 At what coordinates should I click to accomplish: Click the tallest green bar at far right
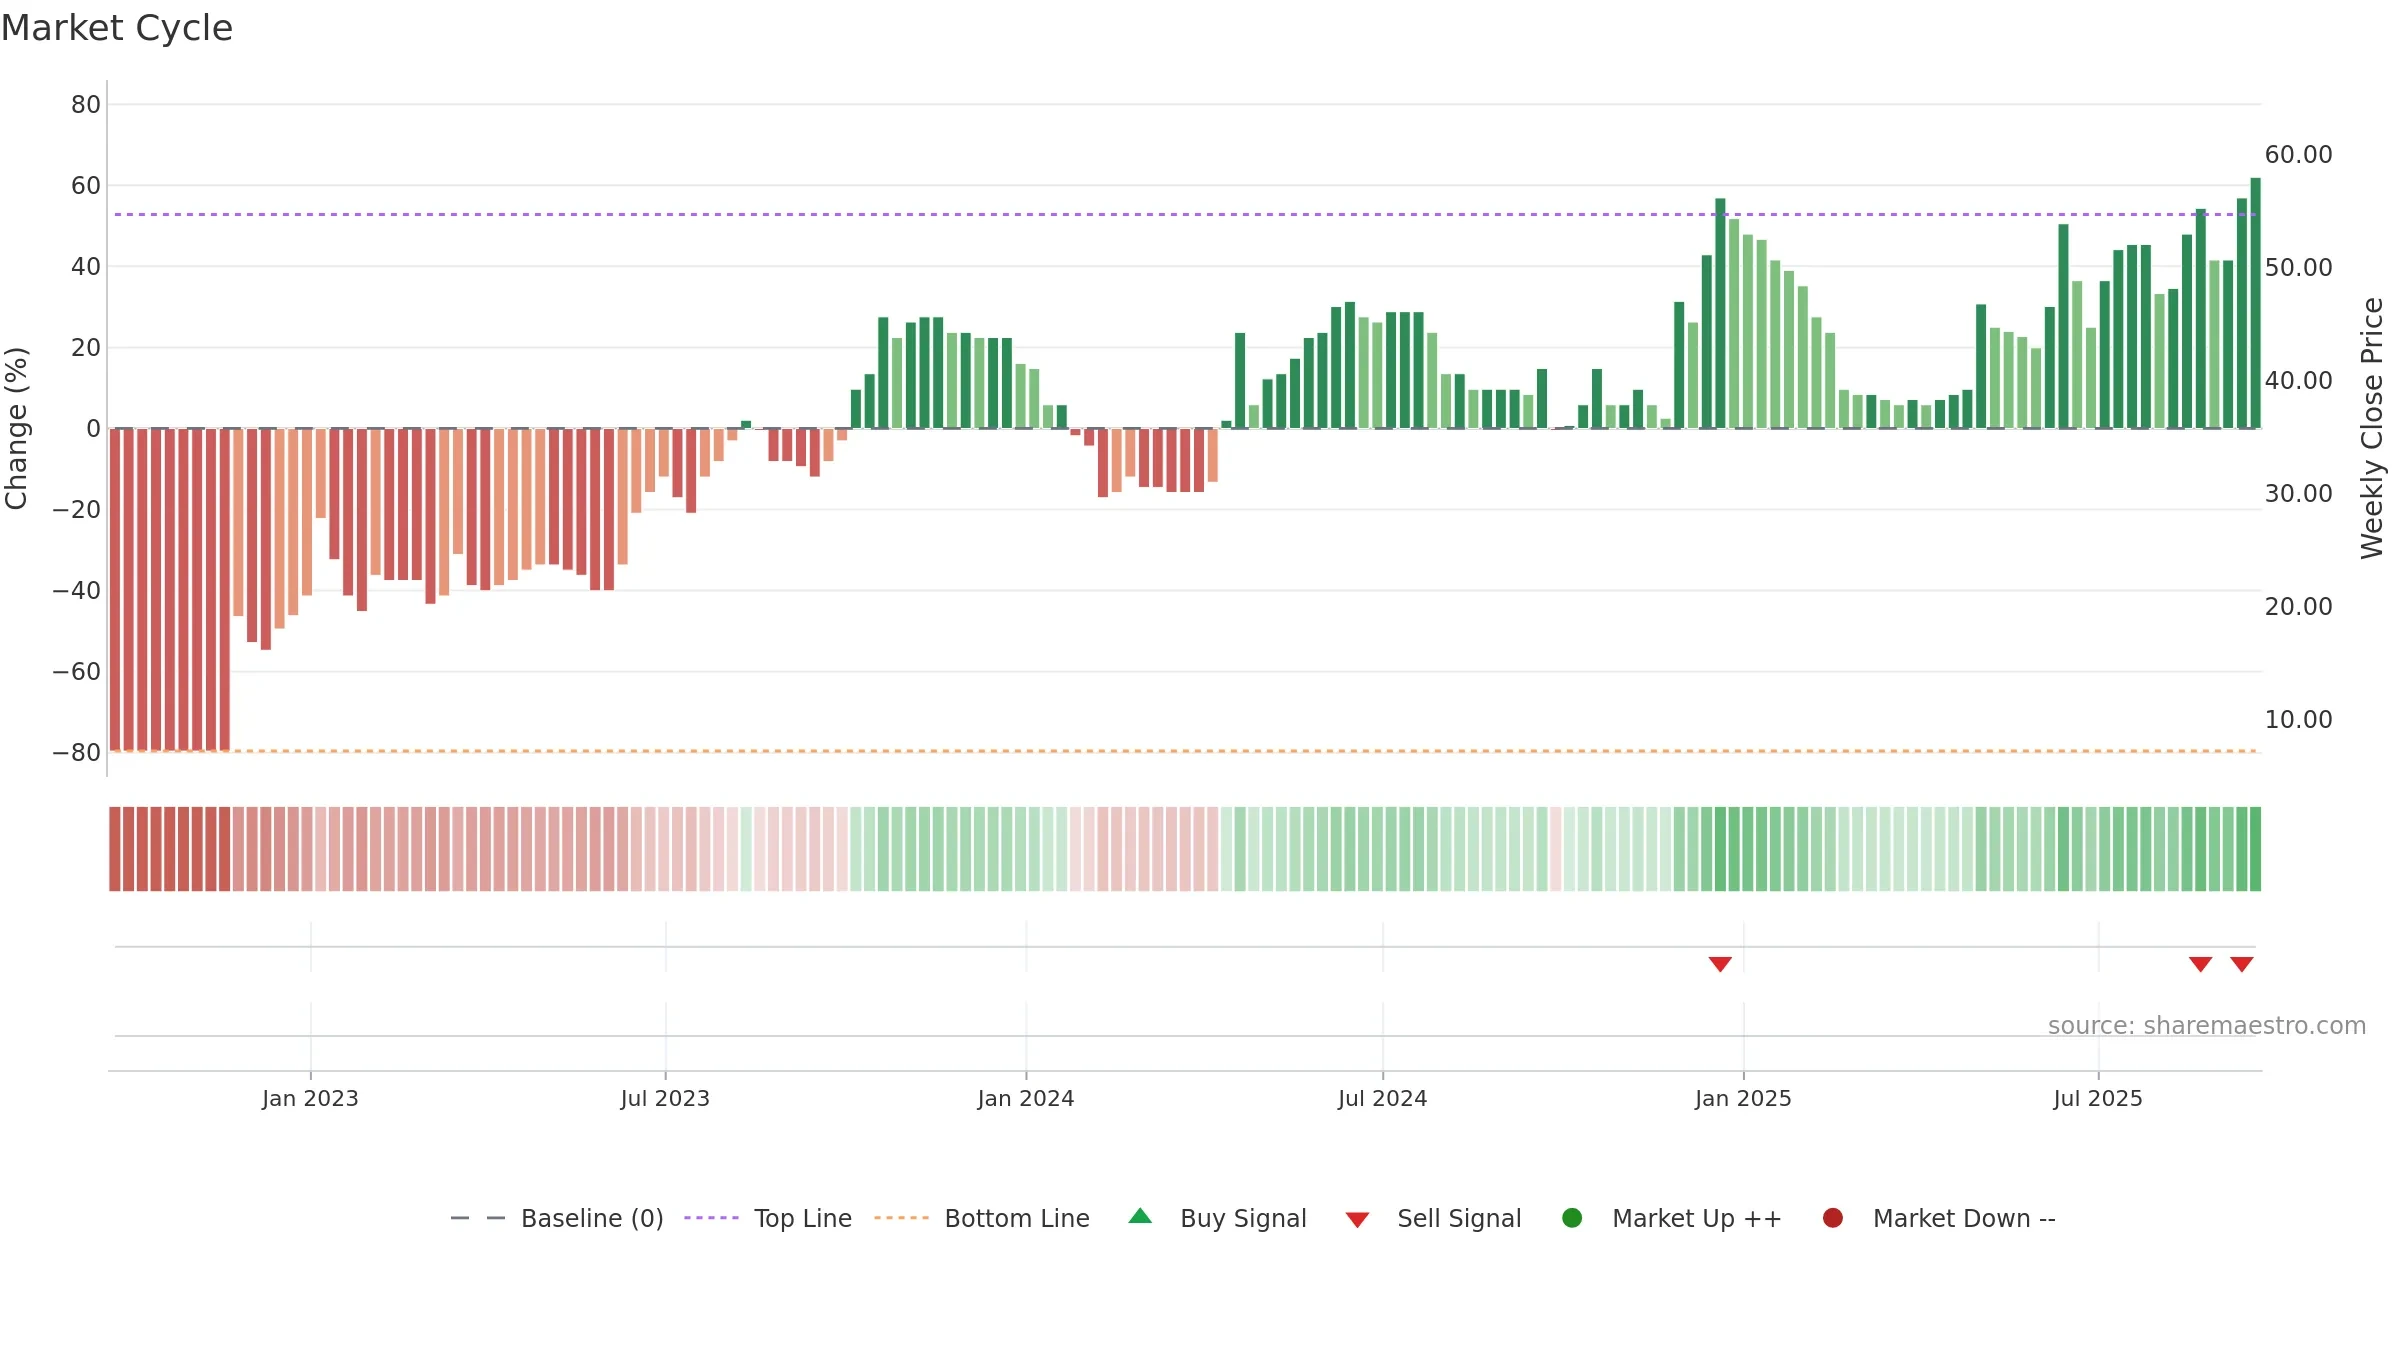pos(2255,303)
